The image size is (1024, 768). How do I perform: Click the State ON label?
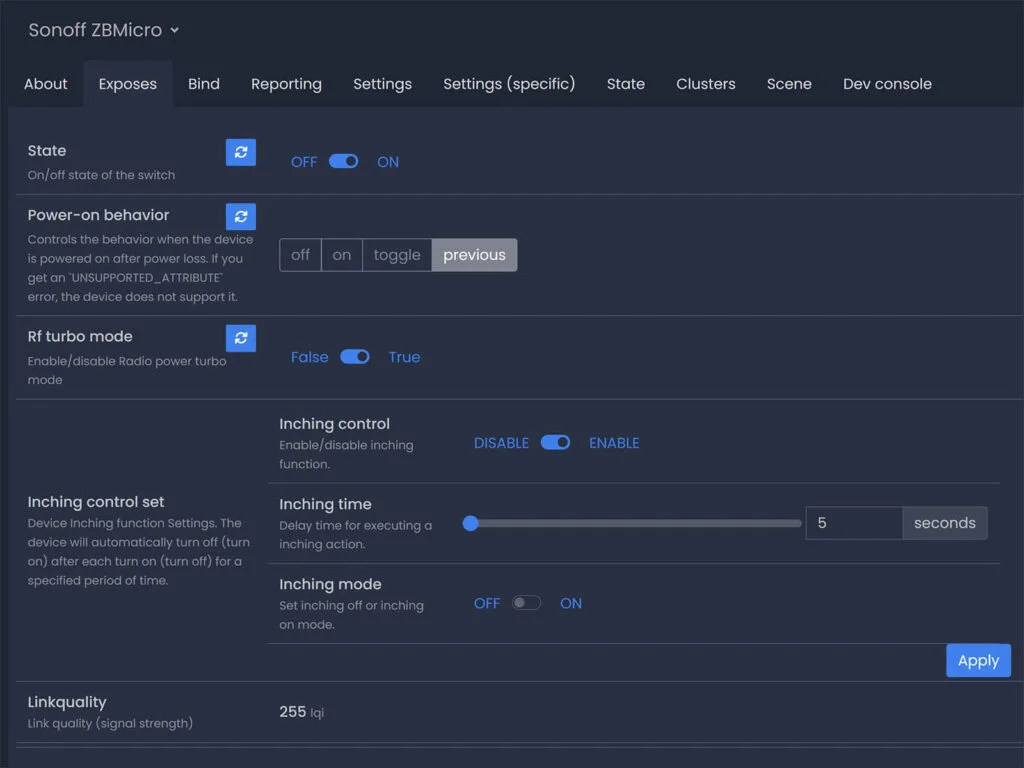(388, 162)
